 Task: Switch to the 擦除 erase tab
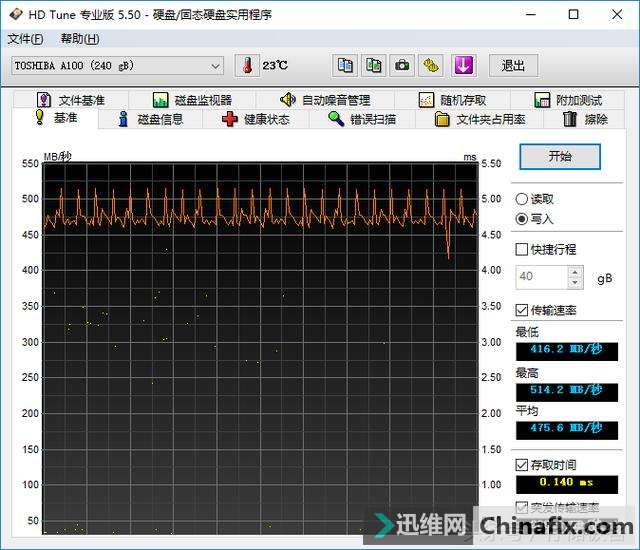(x=584, y=119)
